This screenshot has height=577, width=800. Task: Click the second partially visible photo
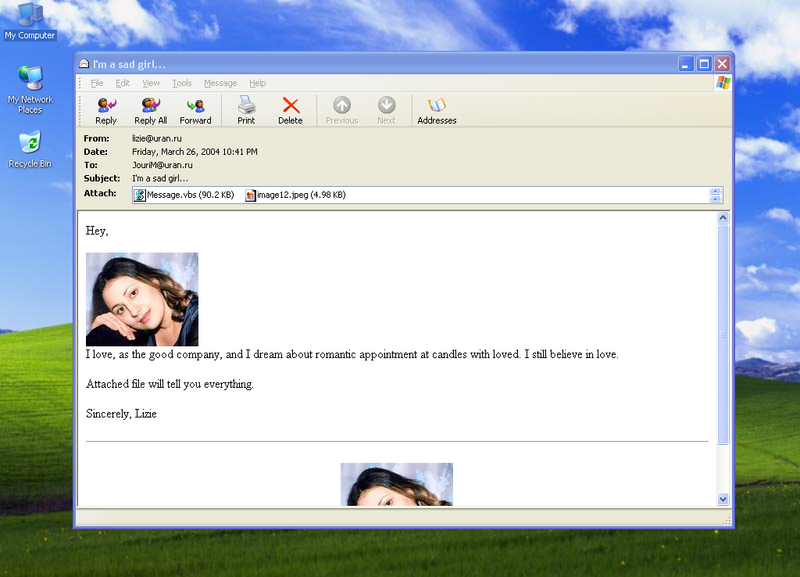point(396,484)
